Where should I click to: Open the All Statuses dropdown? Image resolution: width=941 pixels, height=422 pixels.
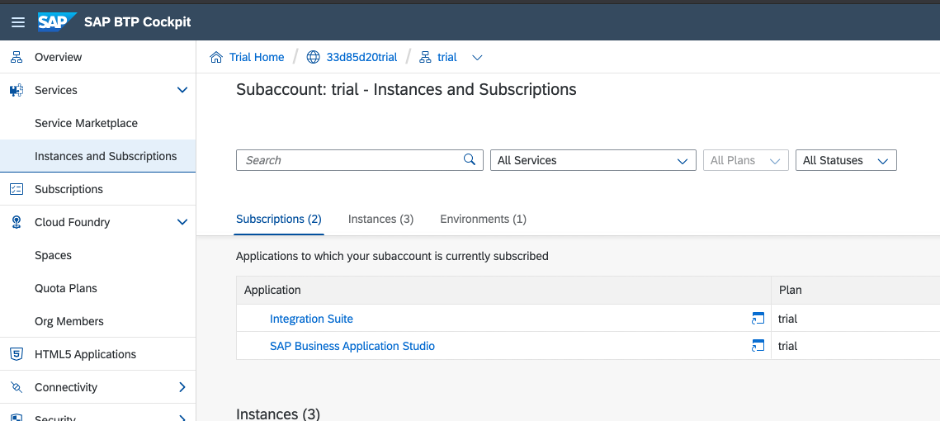845,160
